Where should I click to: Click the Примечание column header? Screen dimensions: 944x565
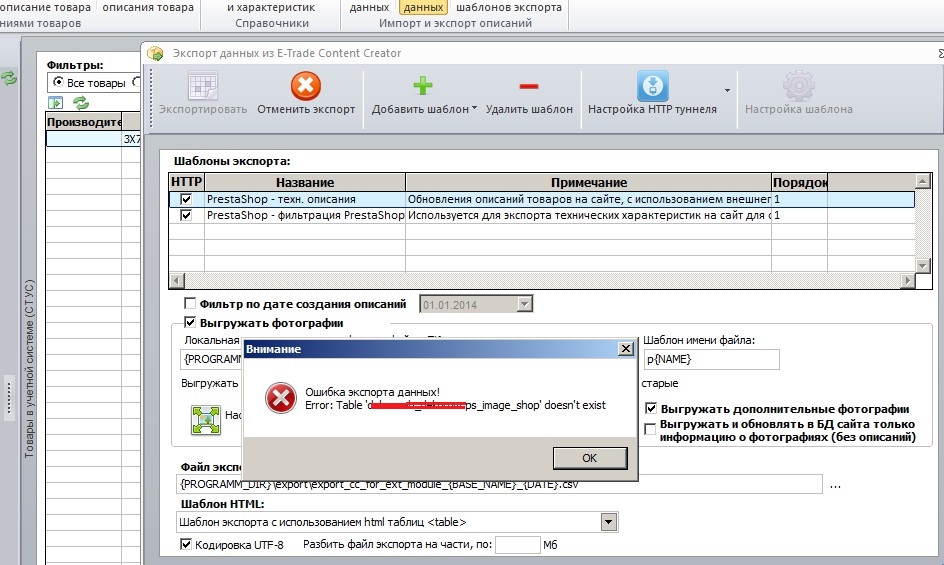point(589,182)
